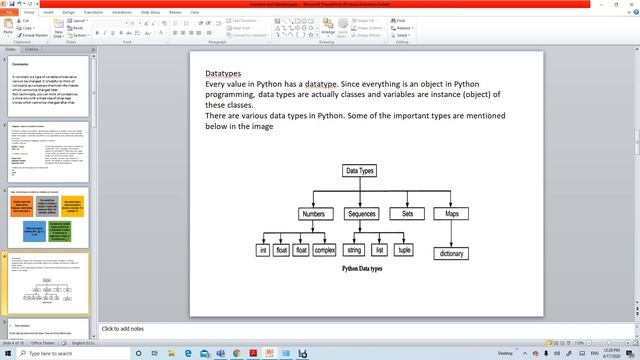Toggle Strikethrough formatting

point(129,33)
